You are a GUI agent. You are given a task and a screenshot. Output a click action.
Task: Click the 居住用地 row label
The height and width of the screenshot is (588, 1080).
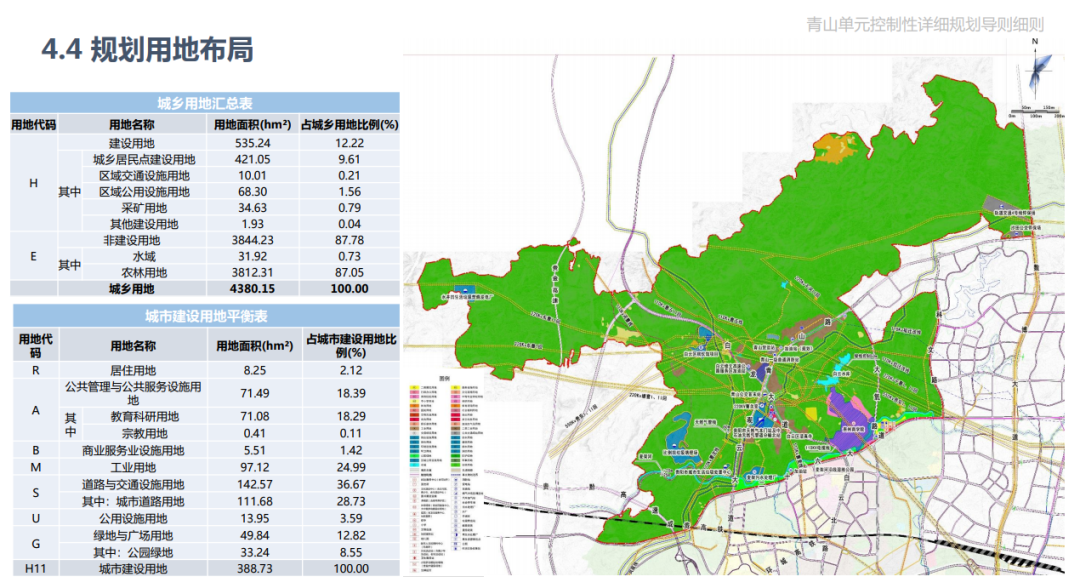click(x=132, y=369)
